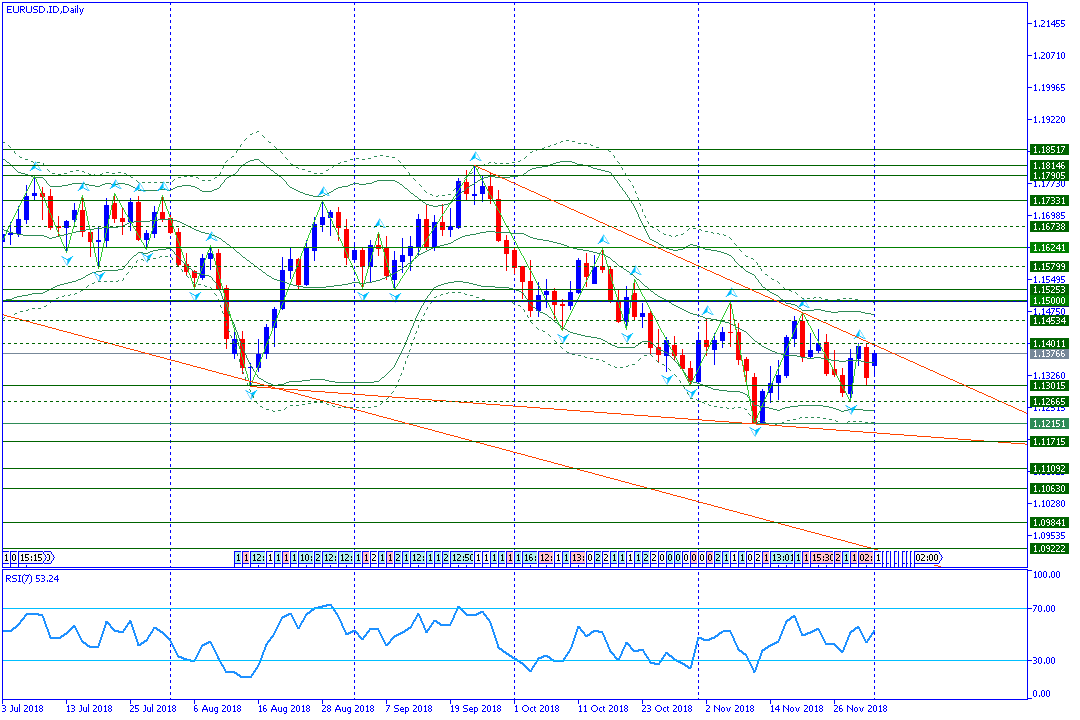Viewport: 1080px width, 720px height.
Task: Select the 1.12151 price level tag
Action: (x=1049, y=424)
